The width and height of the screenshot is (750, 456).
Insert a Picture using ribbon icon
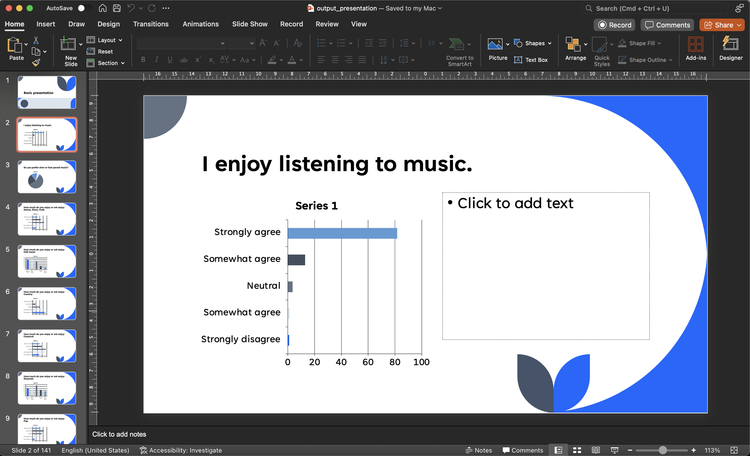[x=495, y=44]
